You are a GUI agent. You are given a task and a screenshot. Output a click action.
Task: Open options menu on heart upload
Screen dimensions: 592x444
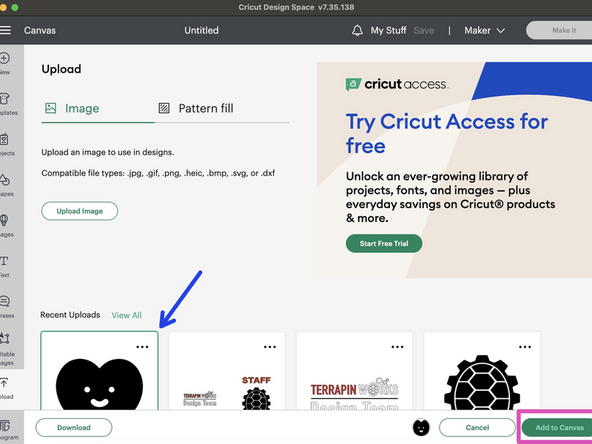(x=142, y=347)
